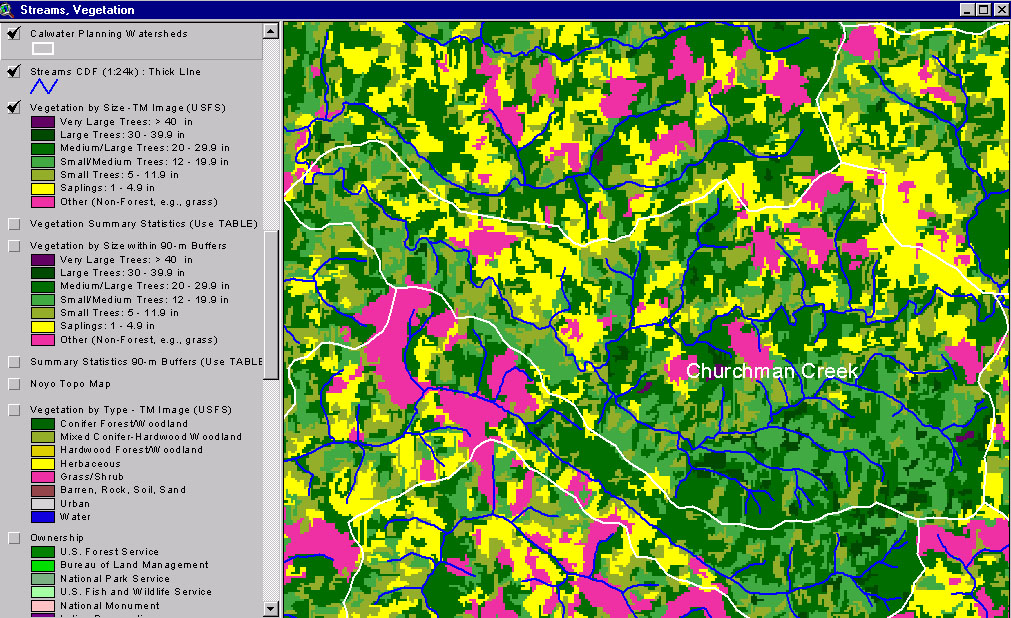Toggle the Calwater Planning Watersheds theme checkbox

pos(14,33)
